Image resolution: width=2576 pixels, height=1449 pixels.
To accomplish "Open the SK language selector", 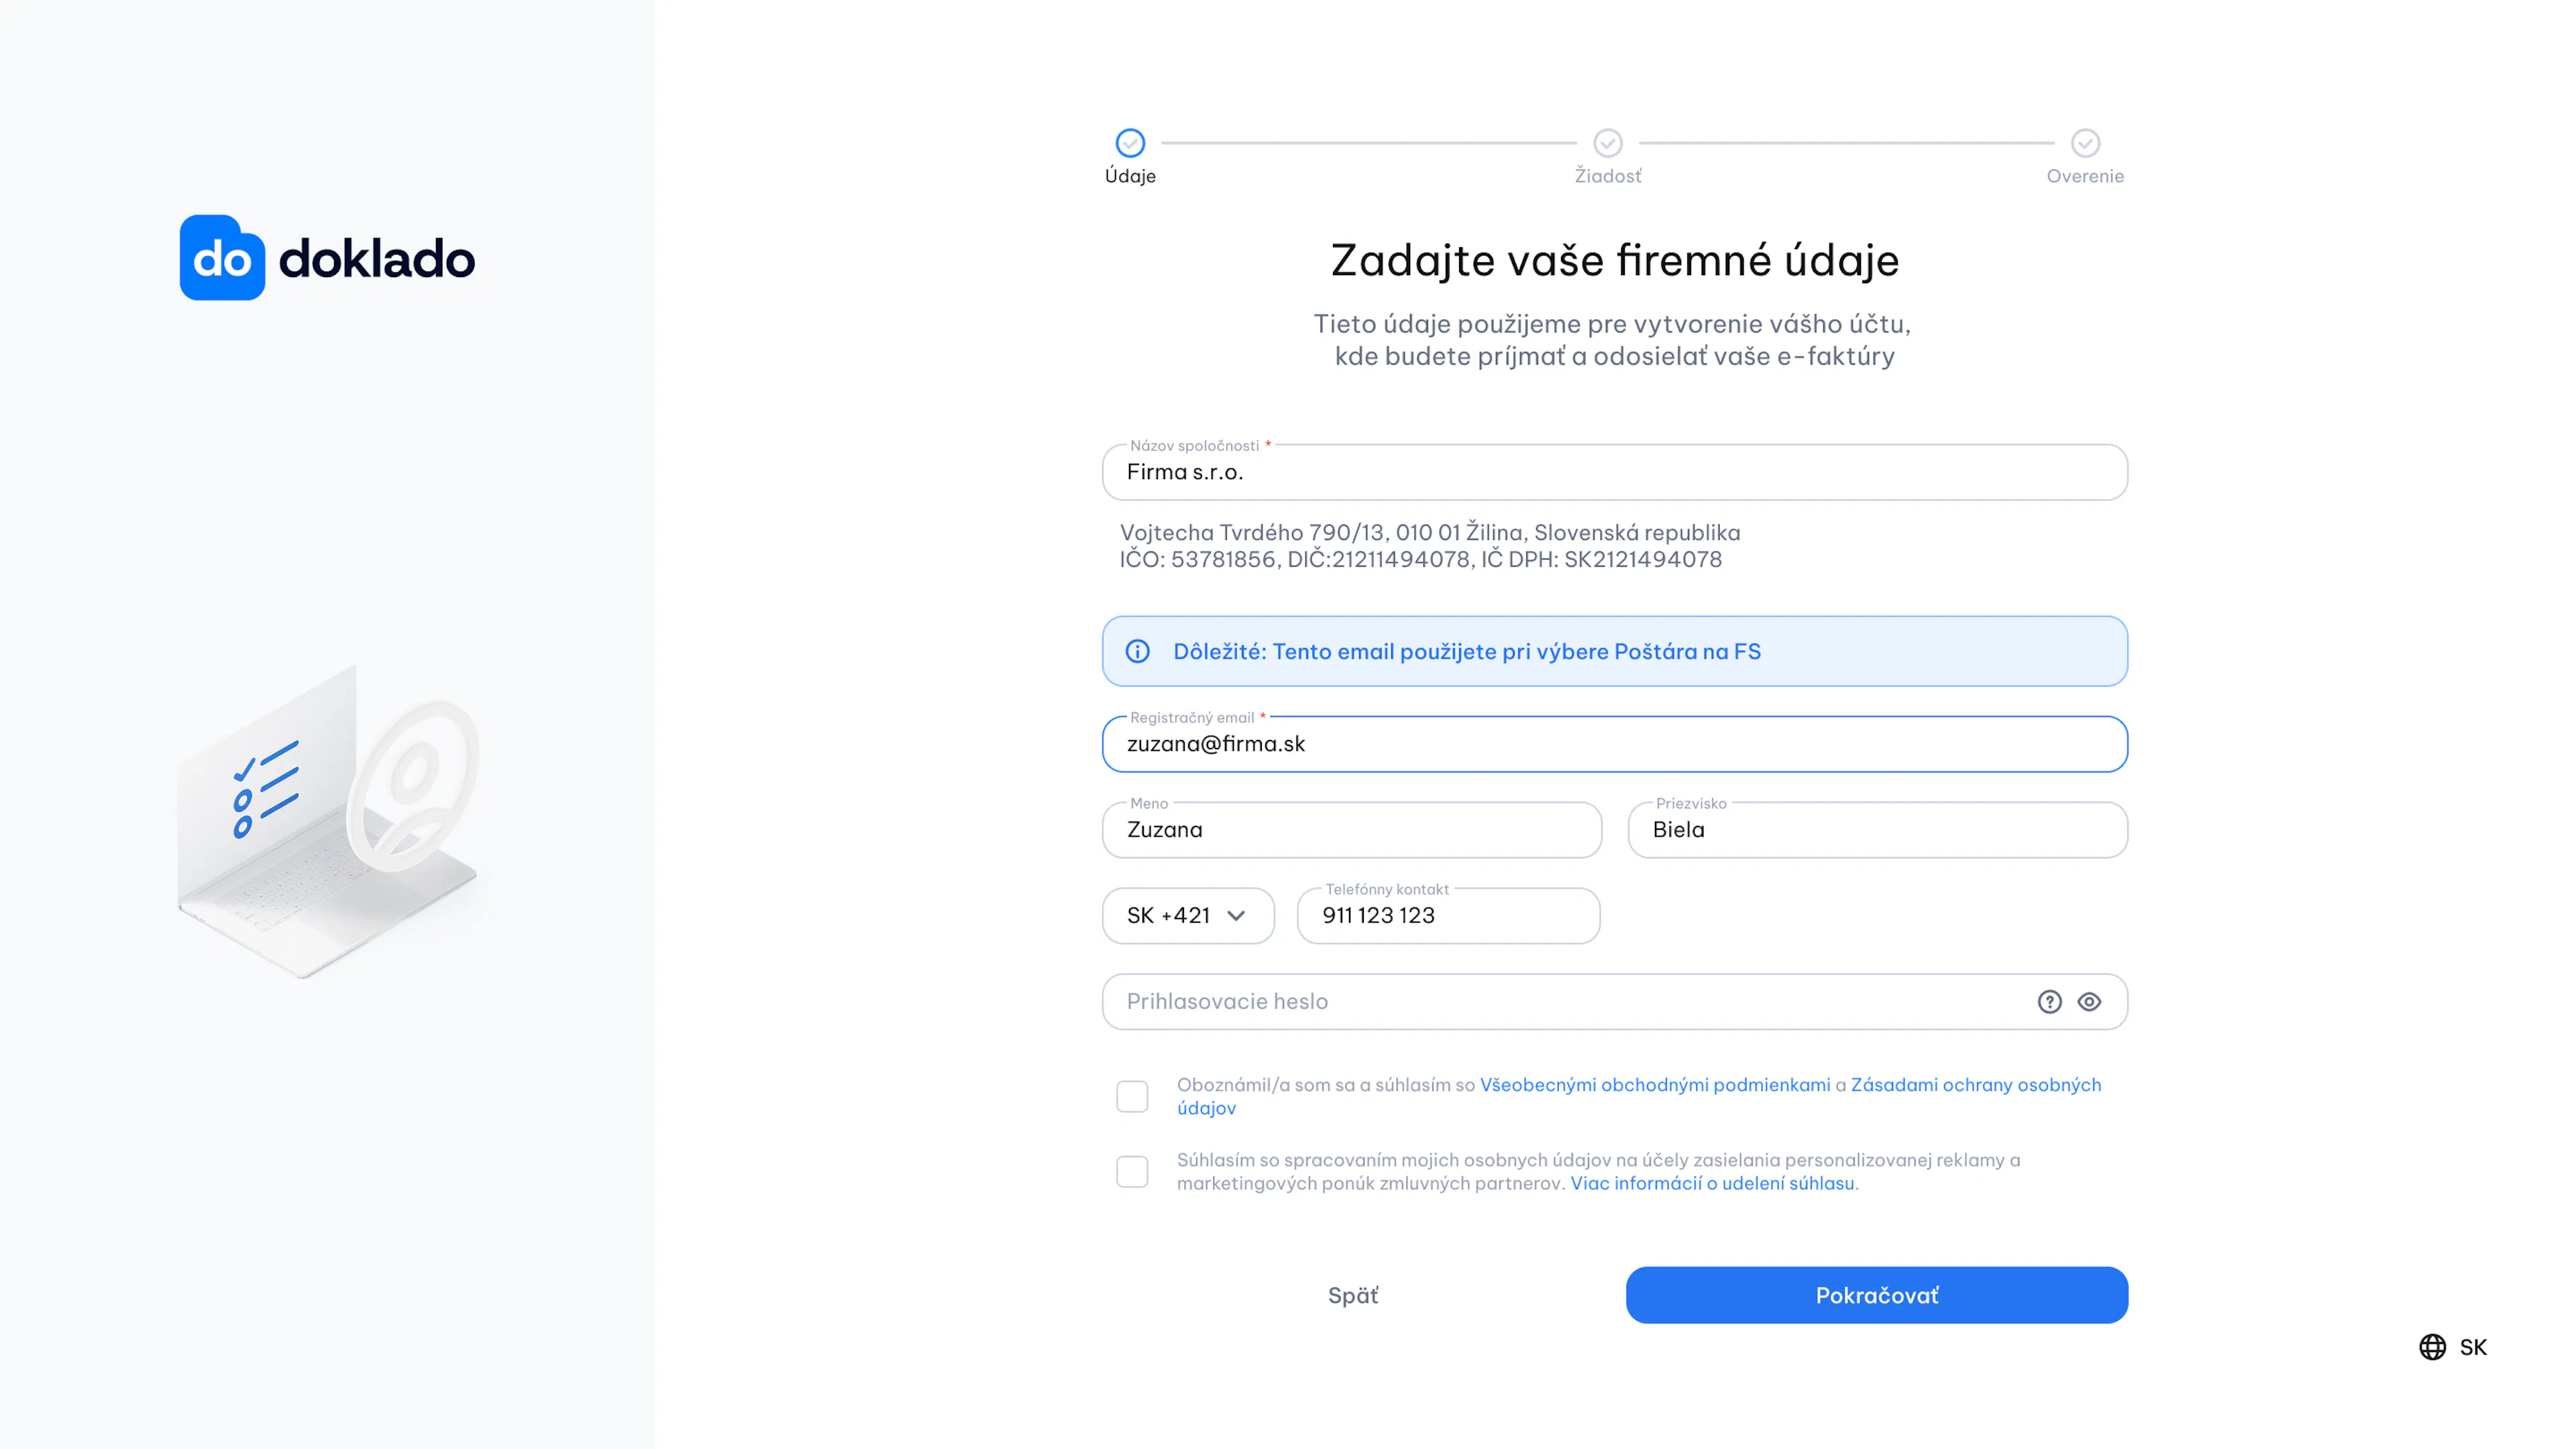I will 2453,1347.
